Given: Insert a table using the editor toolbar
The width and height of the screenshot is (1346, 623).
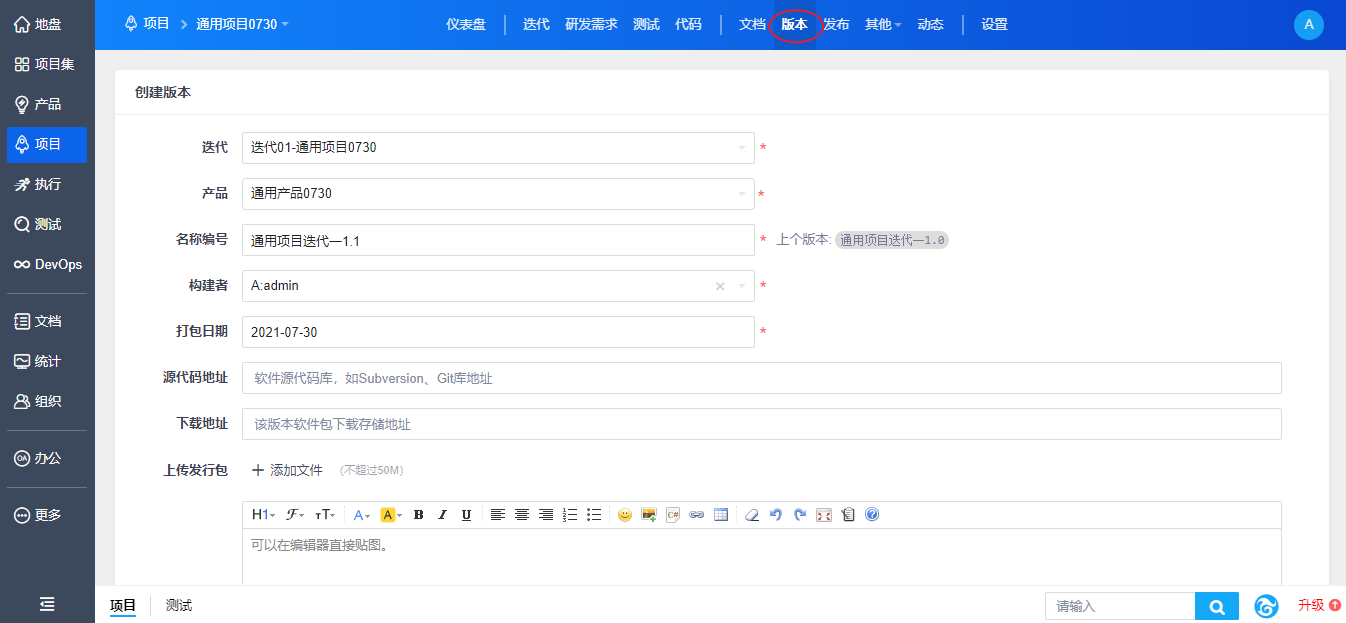Looking at the screenshot, I should (721, 515).
